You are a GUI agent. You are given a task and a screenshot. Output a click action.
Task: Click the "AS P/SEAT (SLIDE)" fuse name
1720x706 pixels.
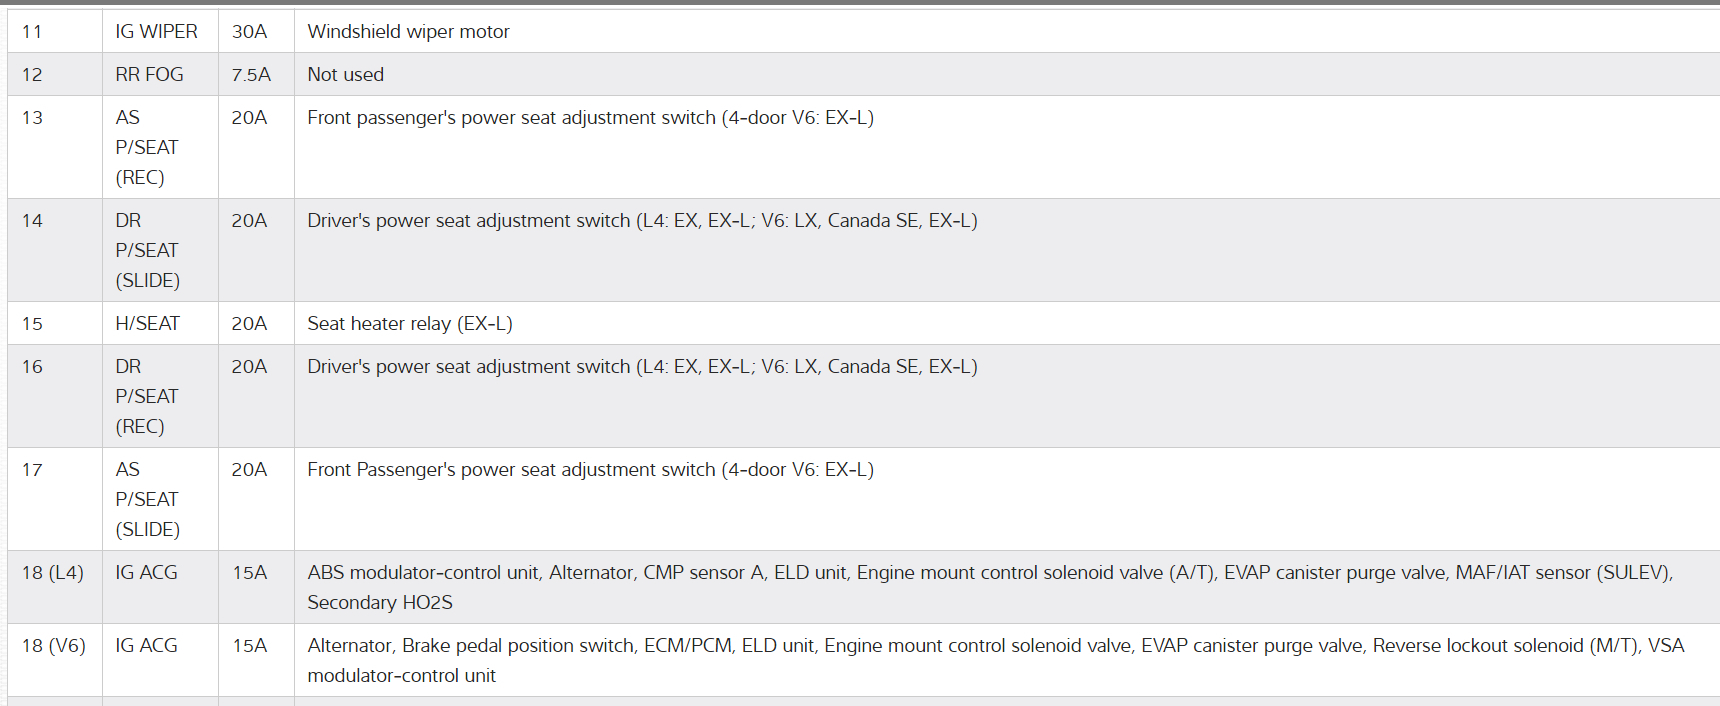147,499
